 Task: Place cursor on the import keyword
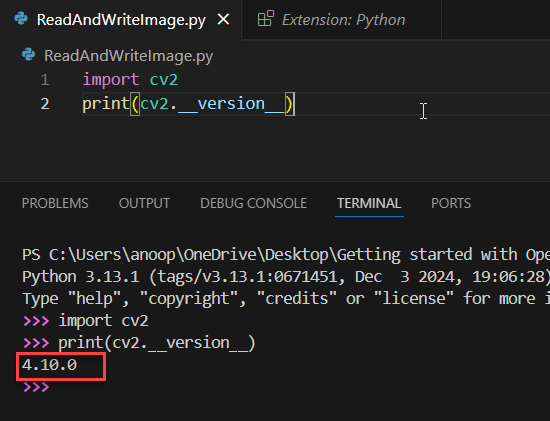pos(110,80)
